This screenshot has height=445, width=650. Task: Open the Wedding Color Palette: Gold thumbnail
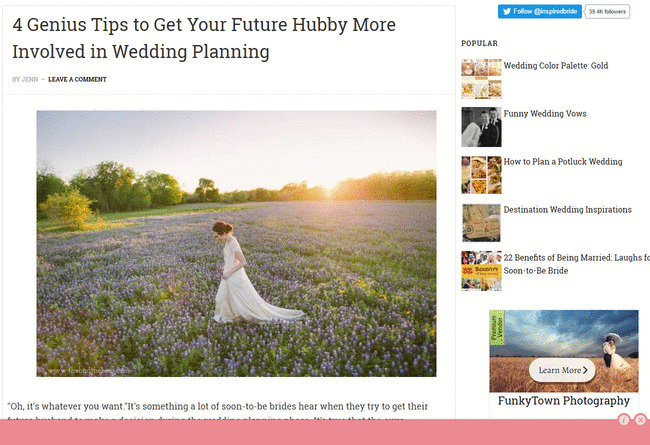[x=481, y=79]
